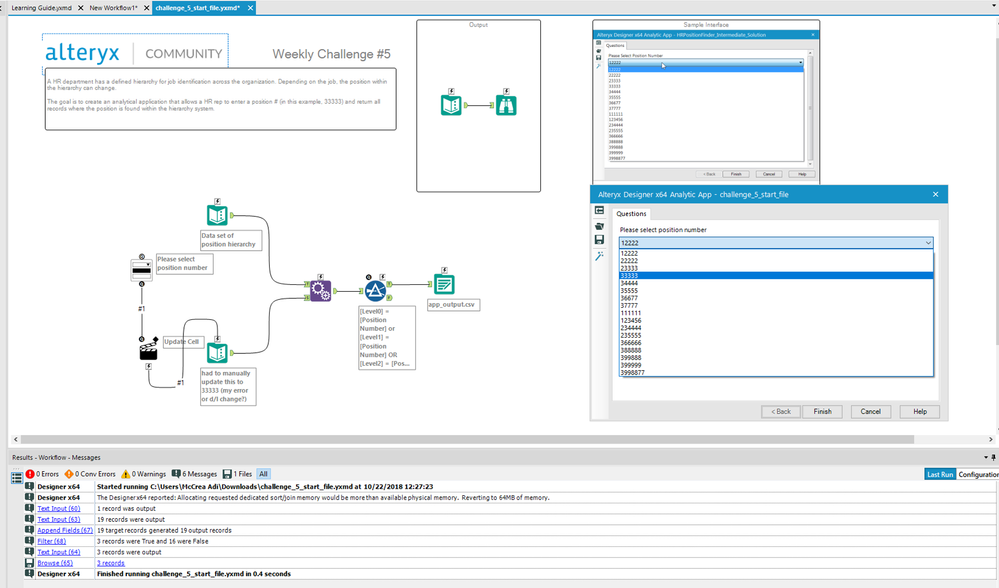Click the Back button in Analytic App dialog
The height and width of the screenshot is (588, 999).
(x=780, y=412)
